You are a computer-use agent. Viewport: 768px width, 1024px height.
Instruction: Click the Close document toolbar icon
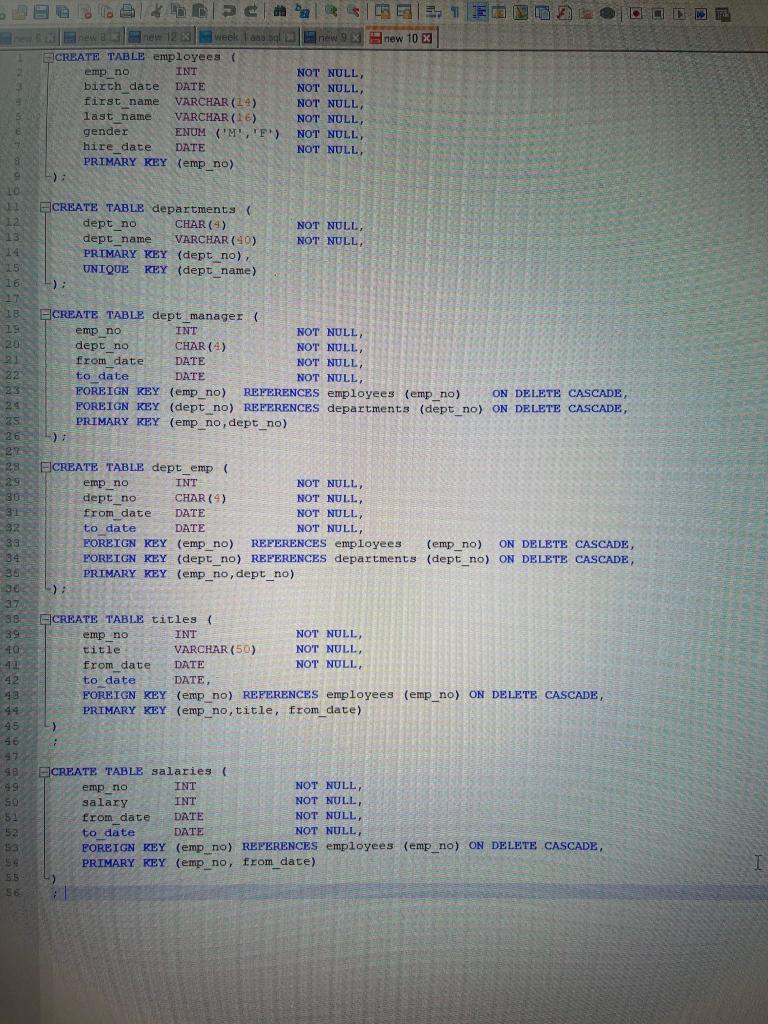(86, 12)
